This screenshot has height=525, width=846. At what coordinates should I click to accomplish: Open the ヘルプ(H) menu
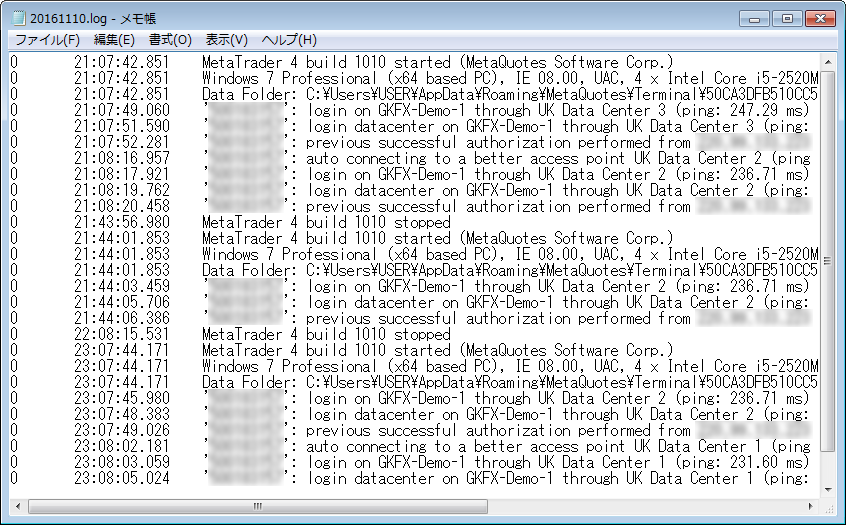click(x=289, y=40)
